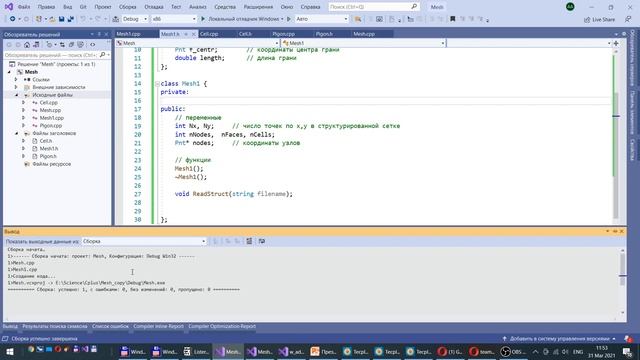The width and height of the screenshot is (640, 360).
Task: Click the Chrome icon on the taskbar
Action: [31, 349]
